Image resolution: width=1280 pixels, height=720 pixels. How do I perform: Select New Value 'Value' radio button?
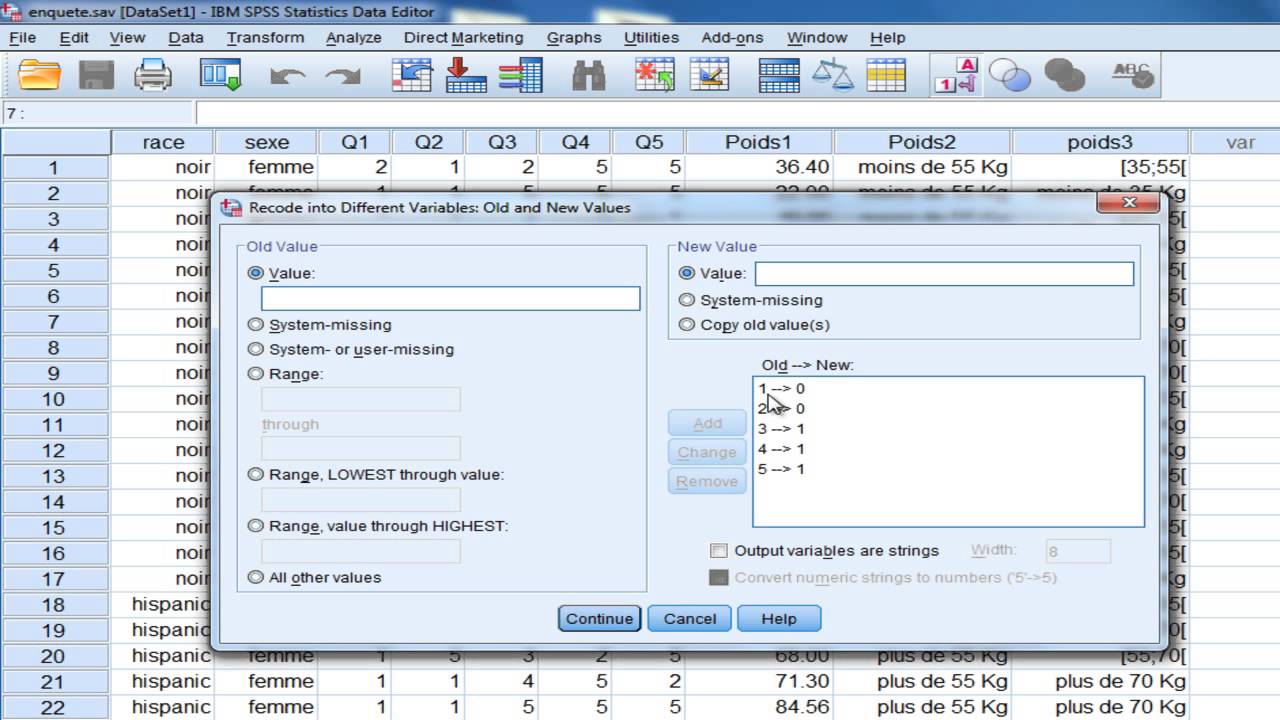point(687,273)
